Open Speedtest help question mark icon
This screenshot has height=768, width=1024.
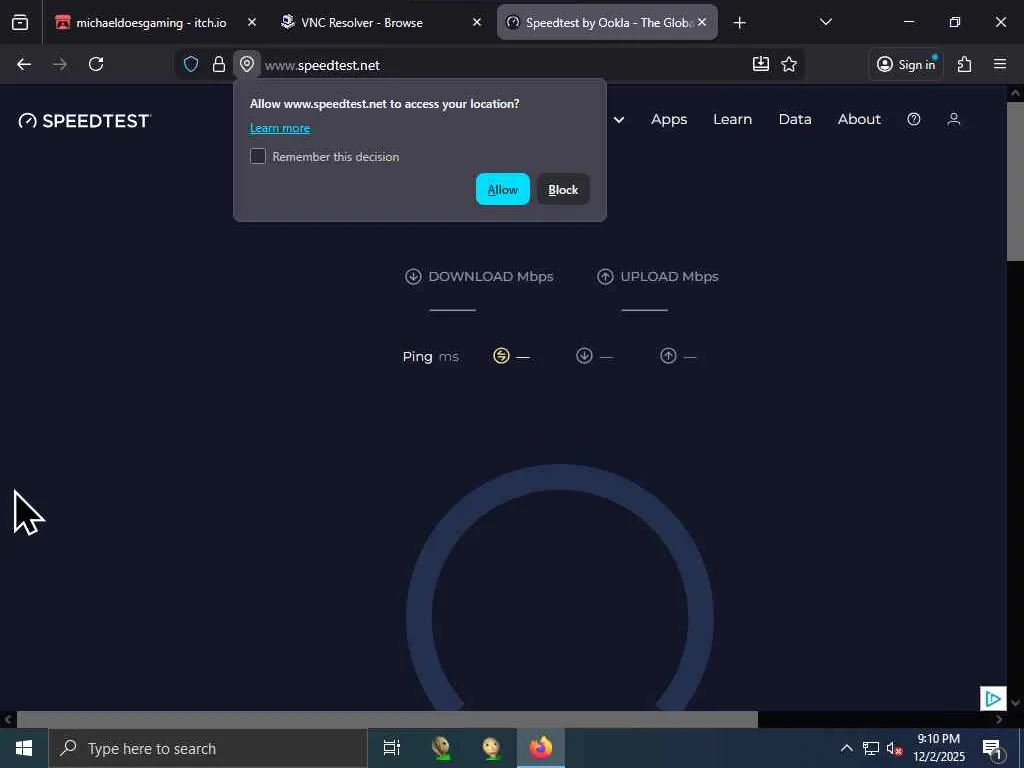pos(914,119)
